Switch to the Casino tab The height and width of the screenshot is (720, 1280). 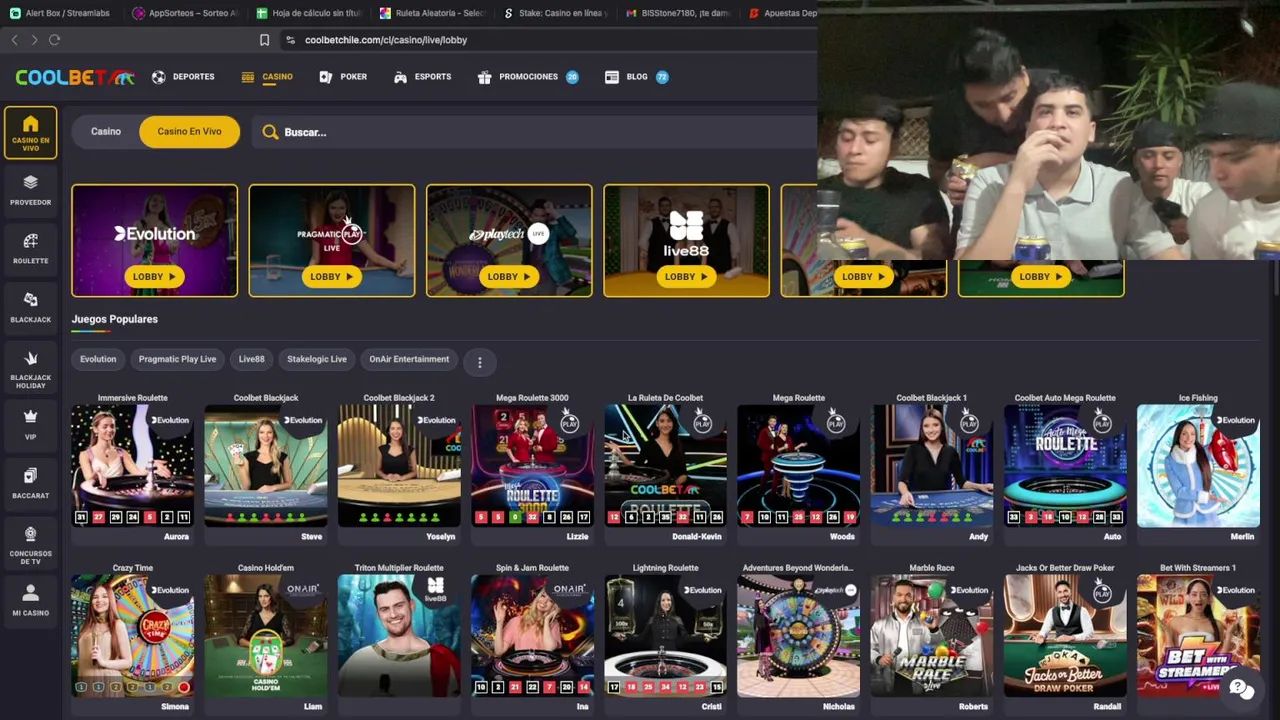pos(106,131)
